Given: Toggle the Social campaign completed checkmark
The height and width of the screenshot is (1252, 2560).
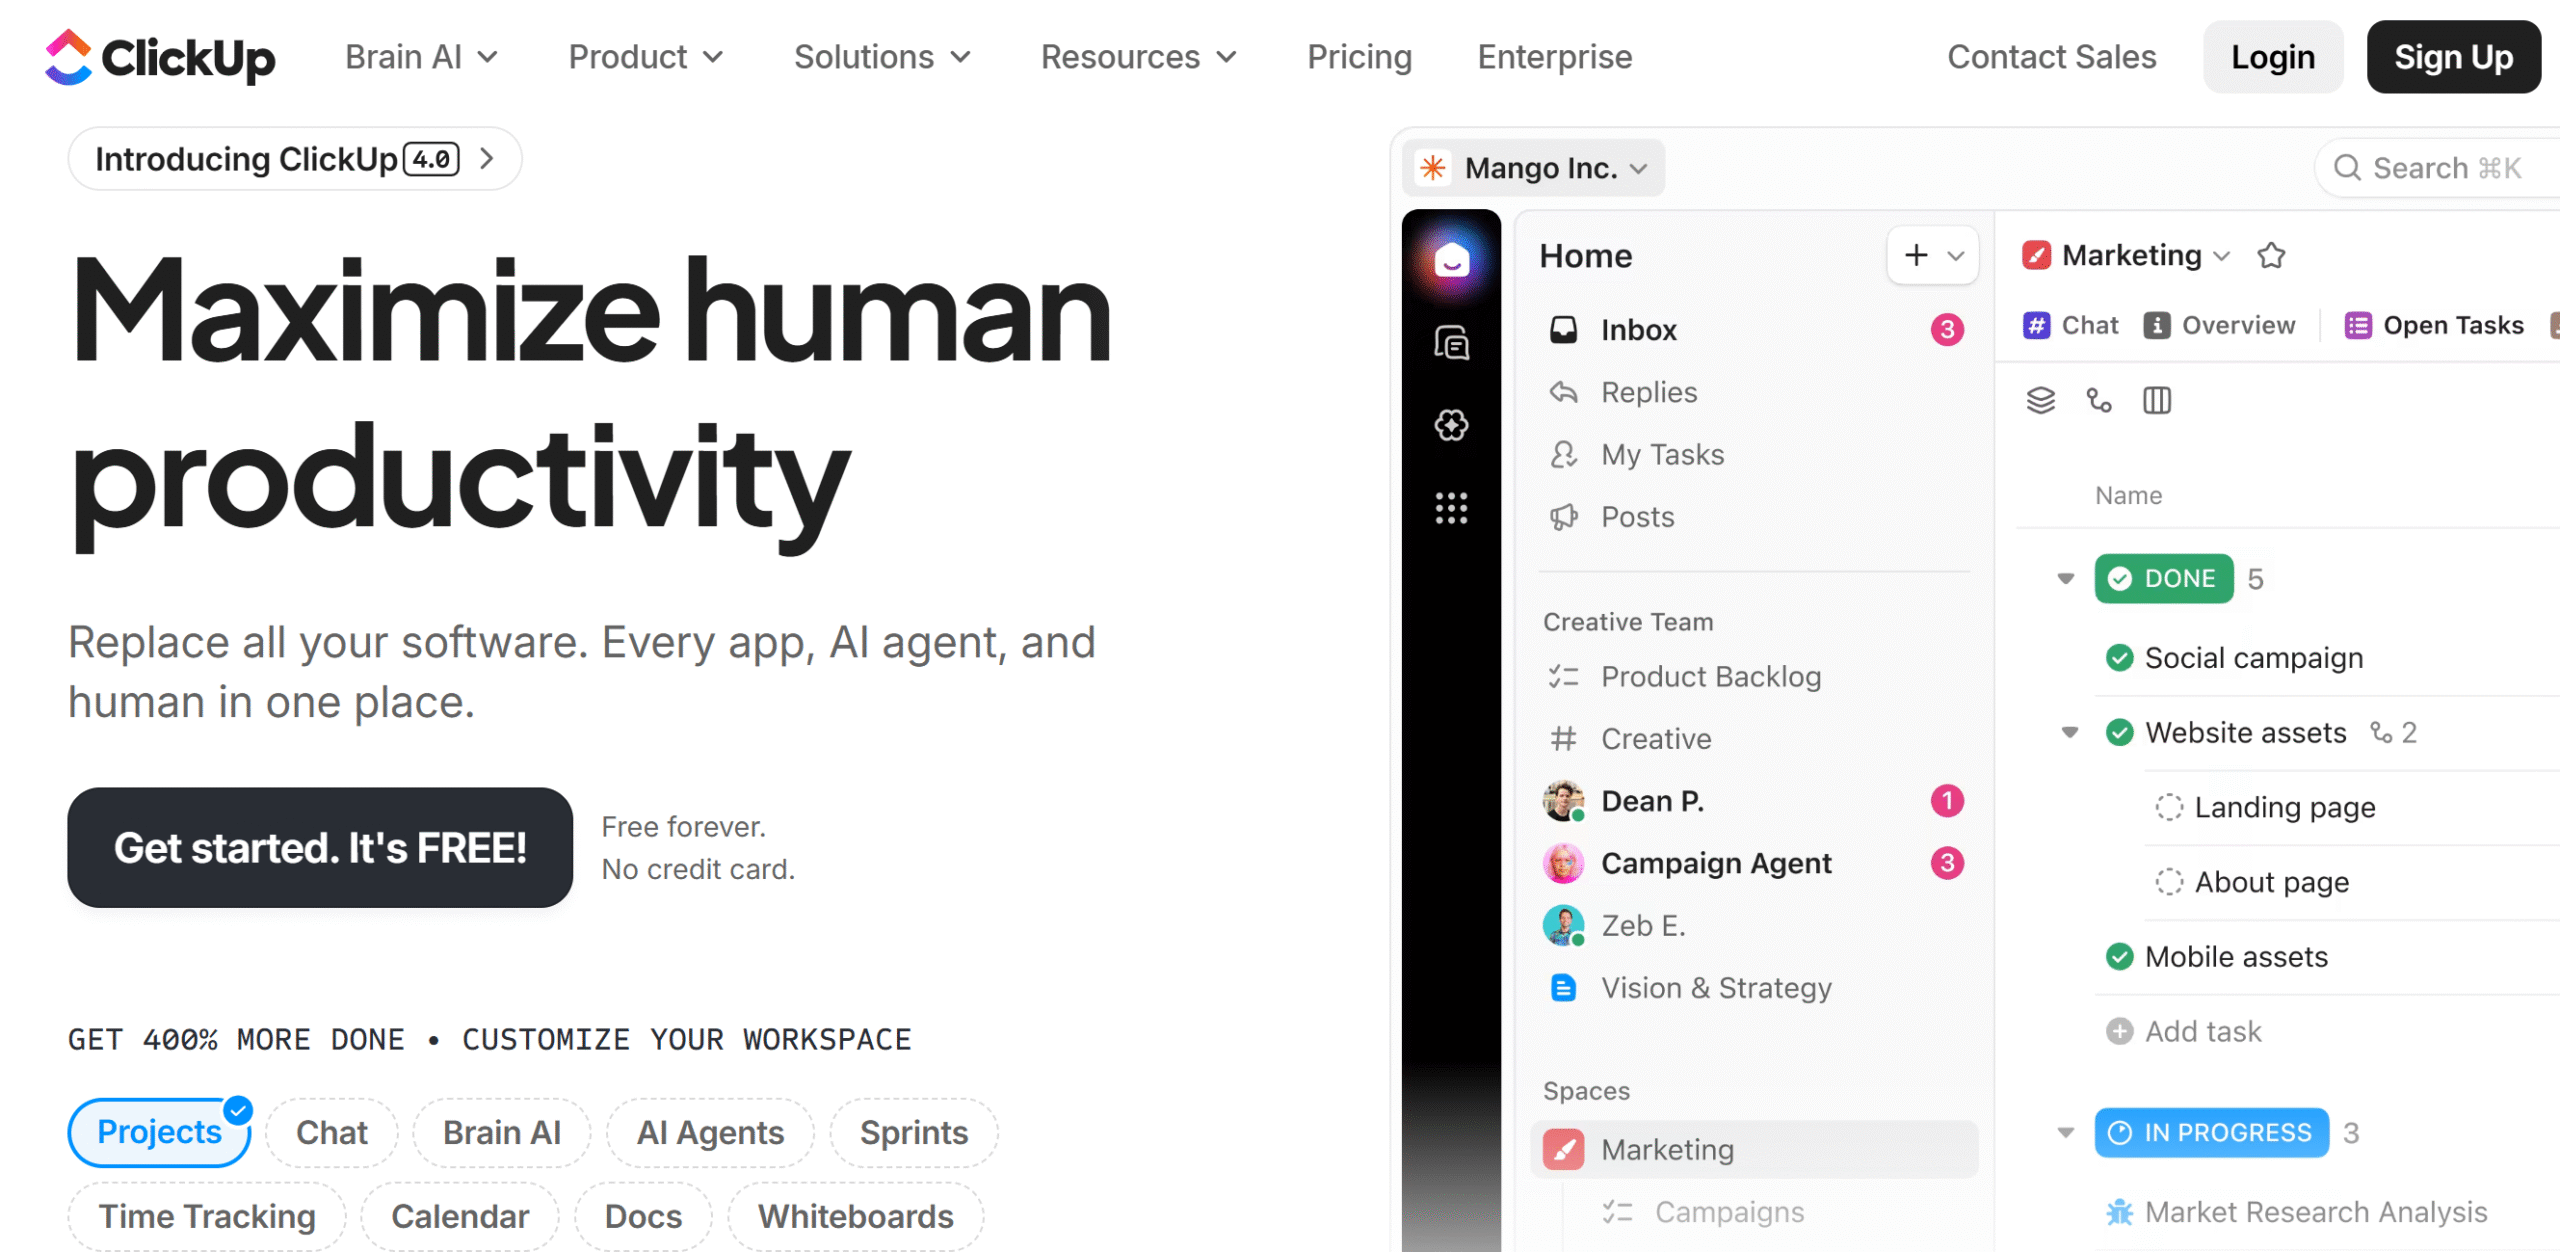Looking at the screenshot, I should pos(2119,658).
